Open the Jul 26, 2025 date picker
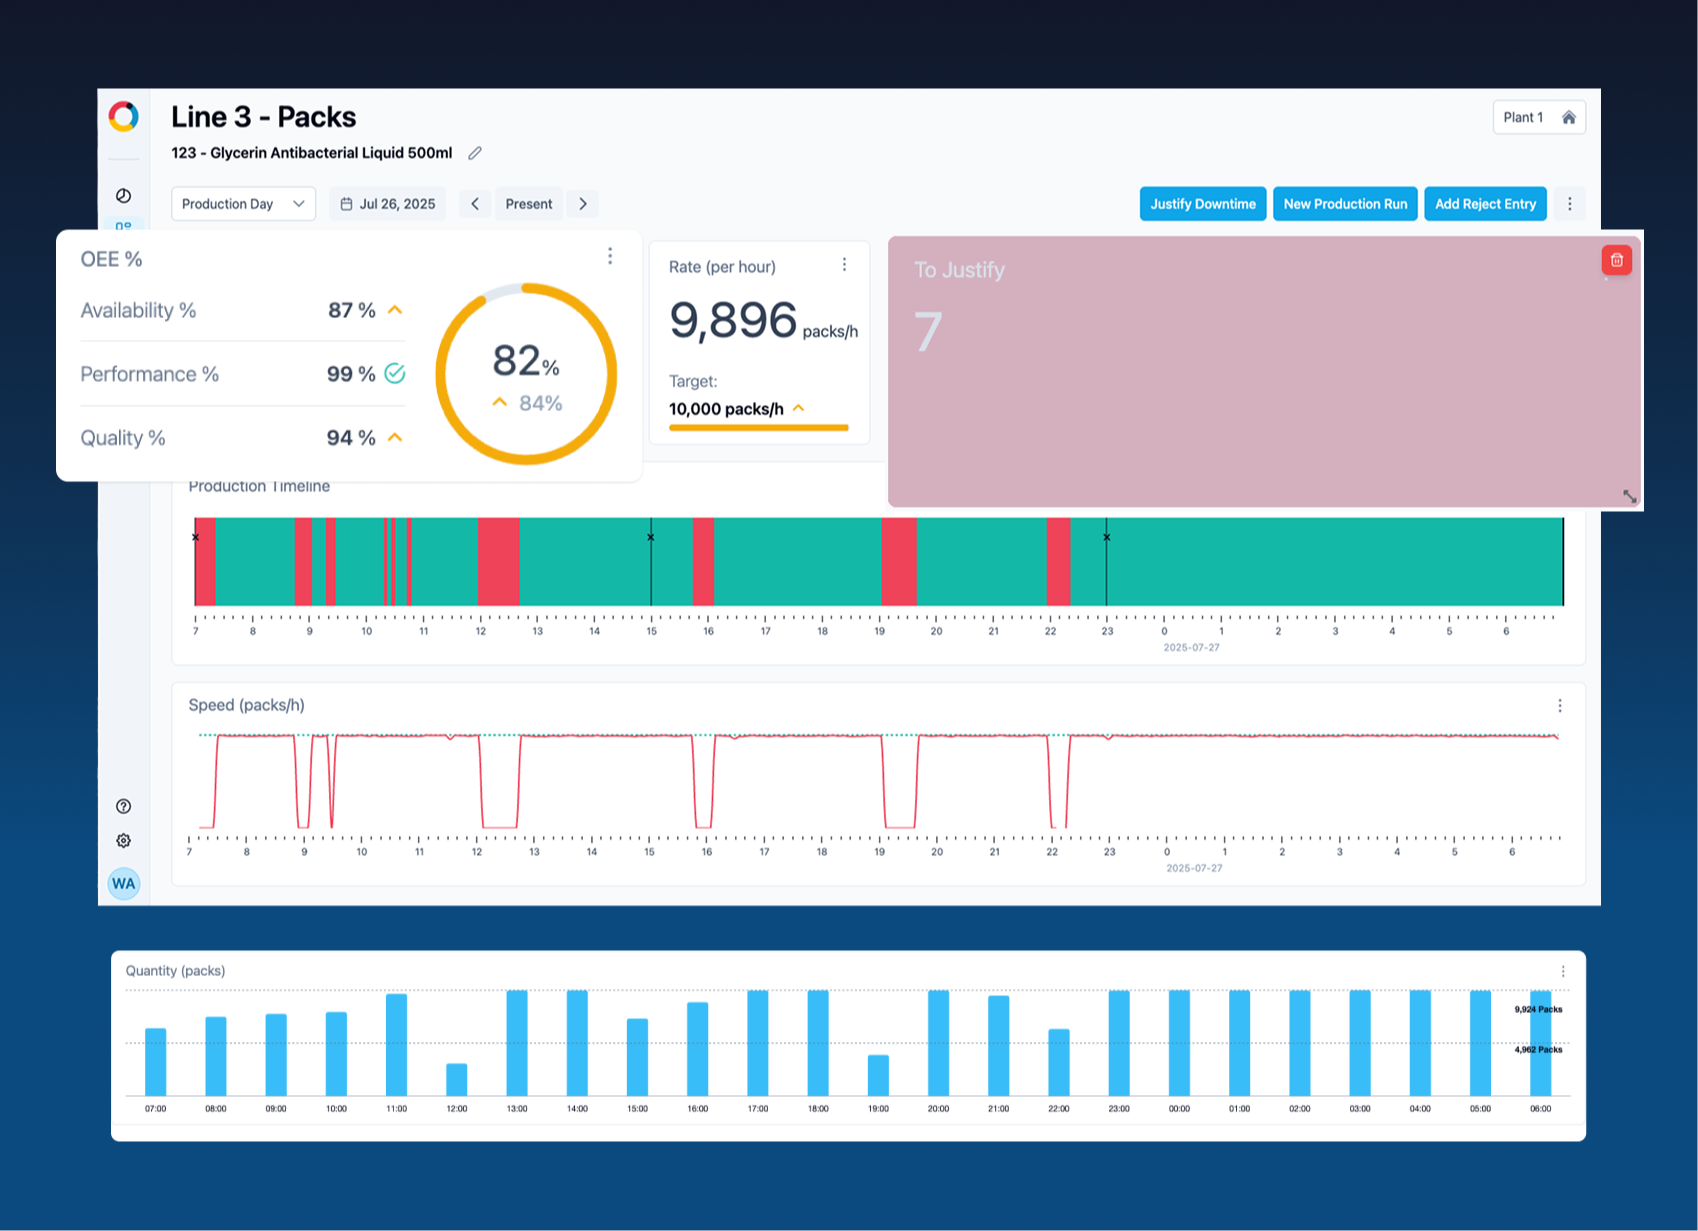 click(388, 204)
